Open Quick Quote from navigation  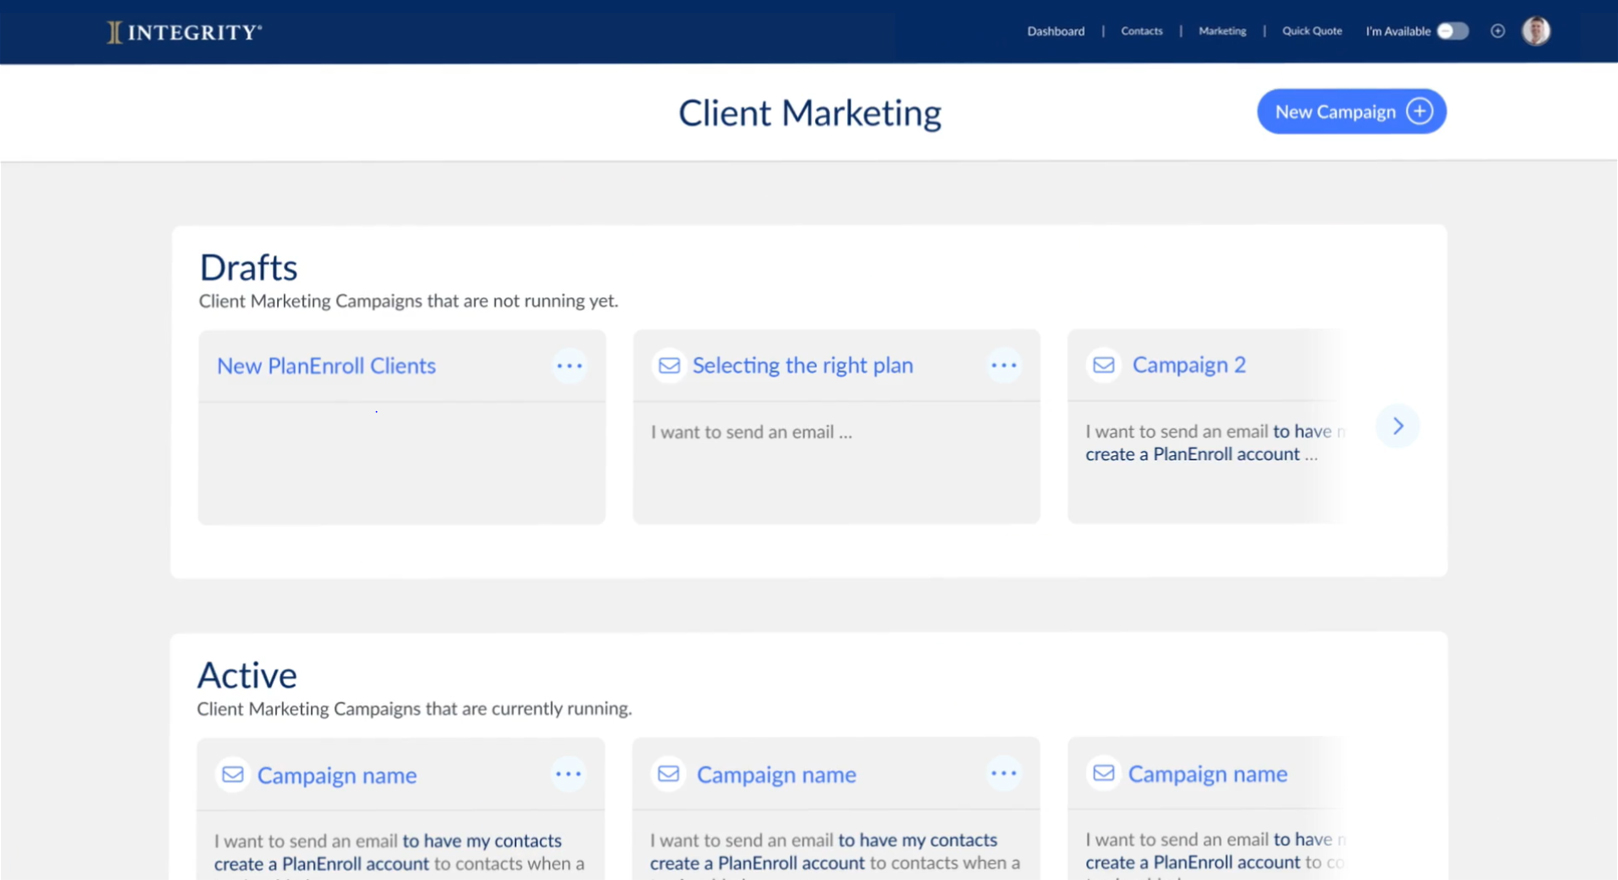[1312, 31]
